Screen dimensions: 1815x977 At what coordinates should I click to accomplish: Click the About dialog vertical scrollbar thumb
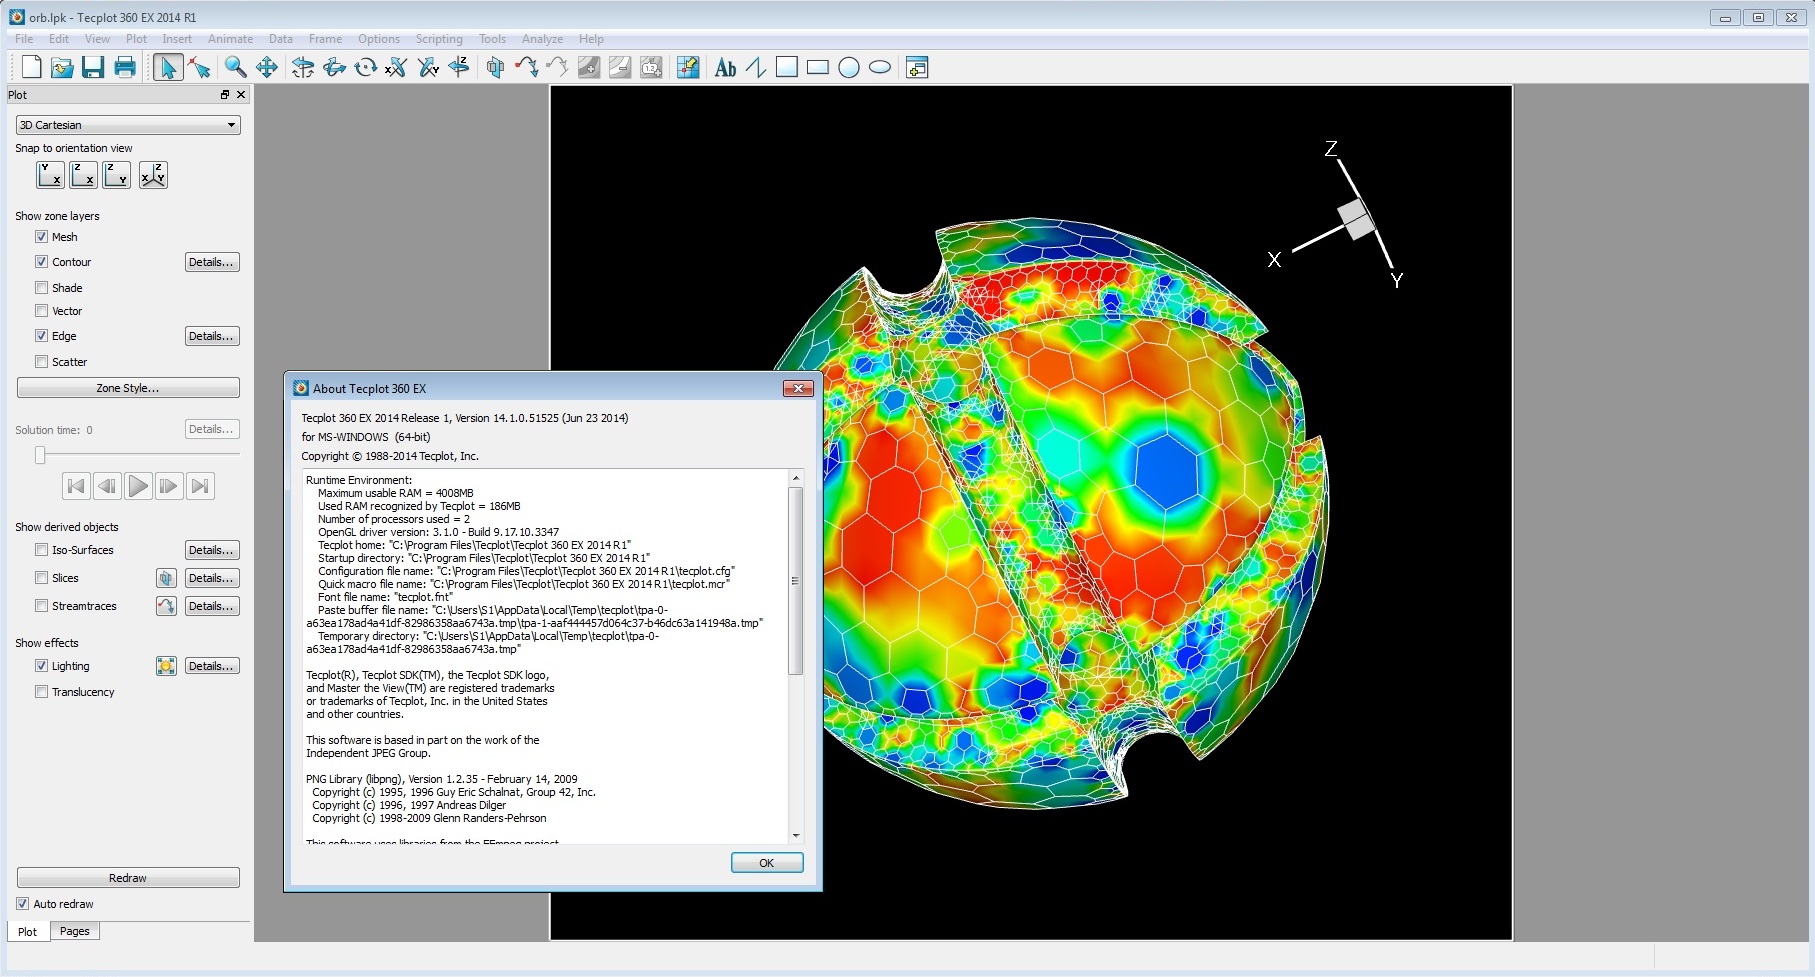pos(796,581)
